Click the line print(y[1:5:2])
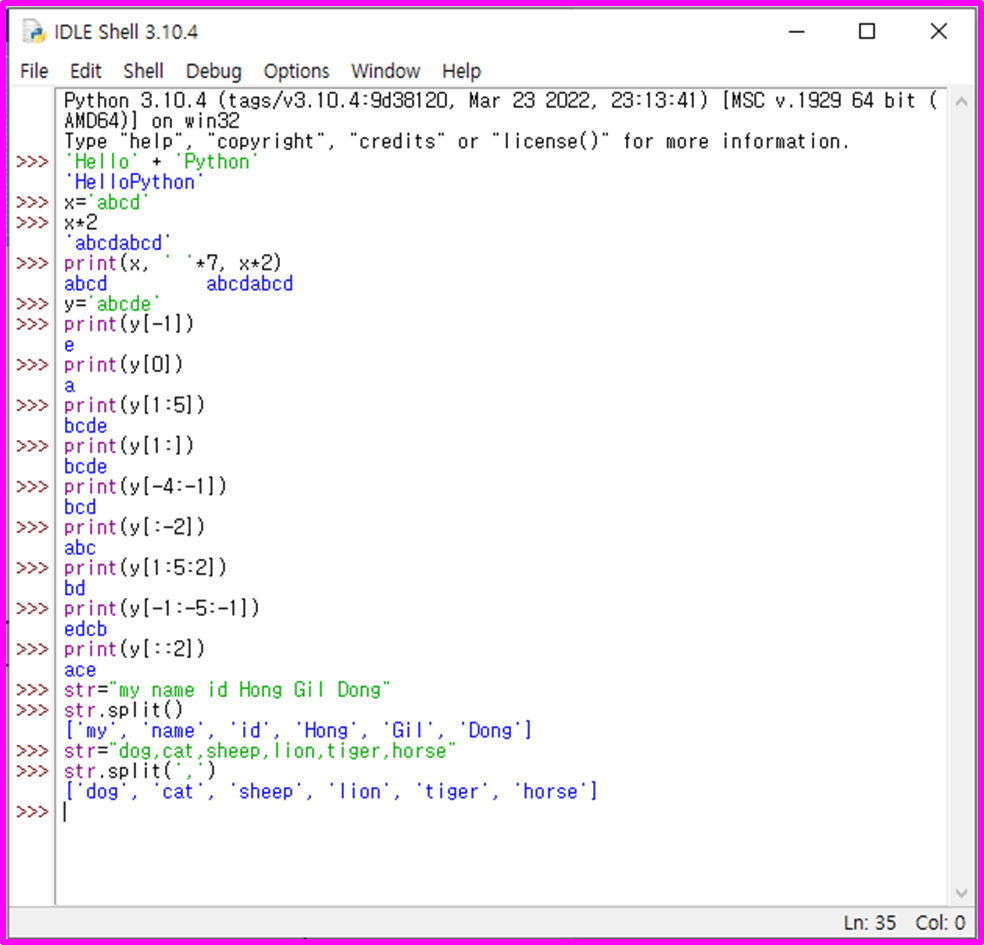The height and width of the screenshot is (945, 984). point(145,568)
